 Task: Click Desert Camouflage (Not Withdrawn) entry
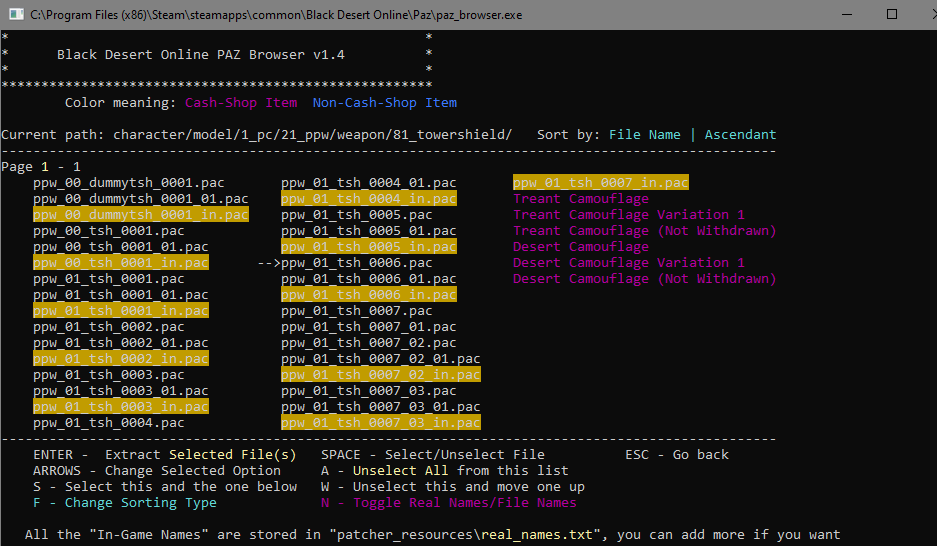coord(644,279)
